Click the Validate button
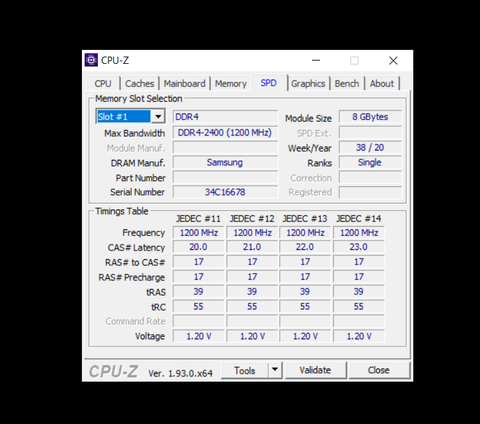This screenshot has width=480, height=424. pos(315,370)
